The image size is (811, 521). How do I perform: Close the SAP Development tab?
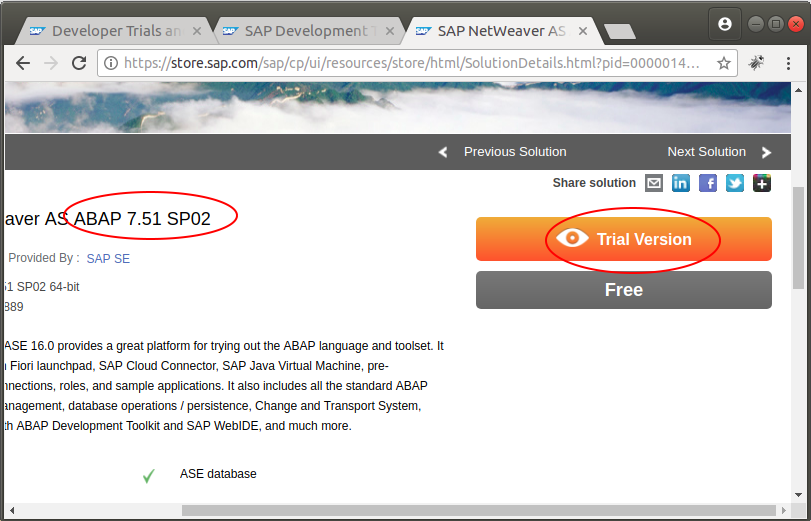pos(390,31)
